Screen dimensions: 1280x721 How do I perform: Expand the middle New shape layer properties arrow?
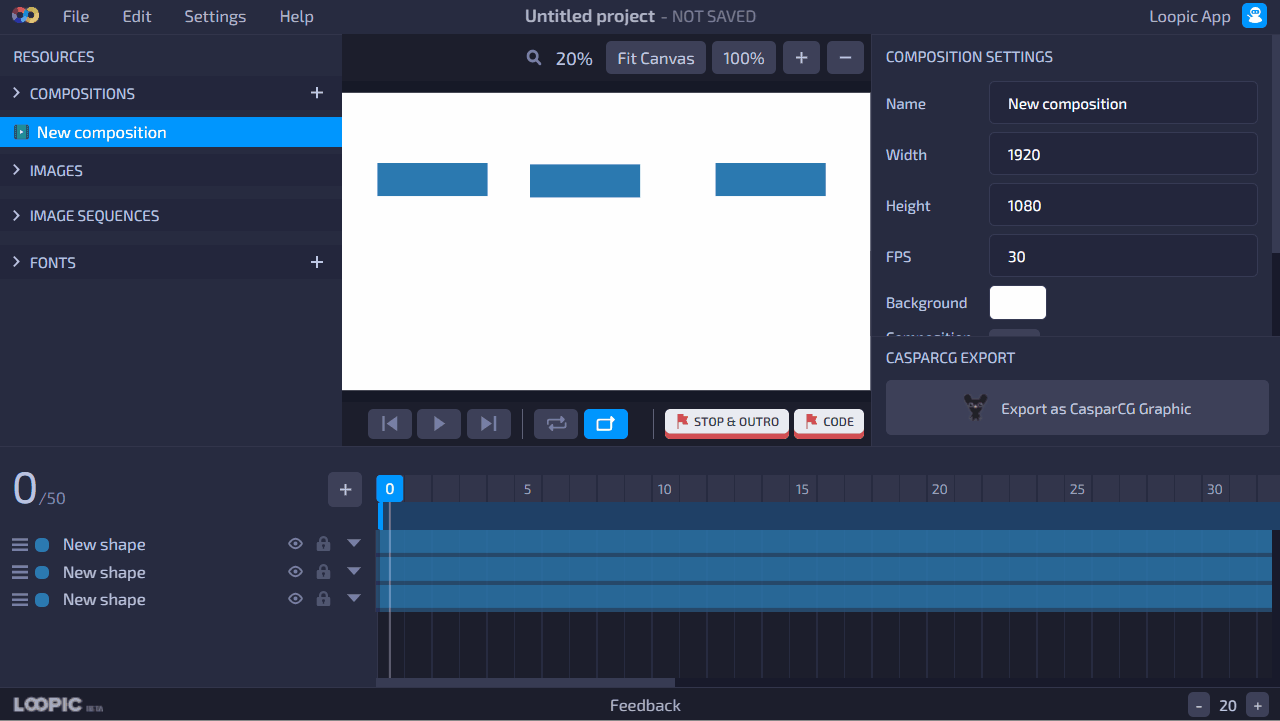(x=354, y=571)
